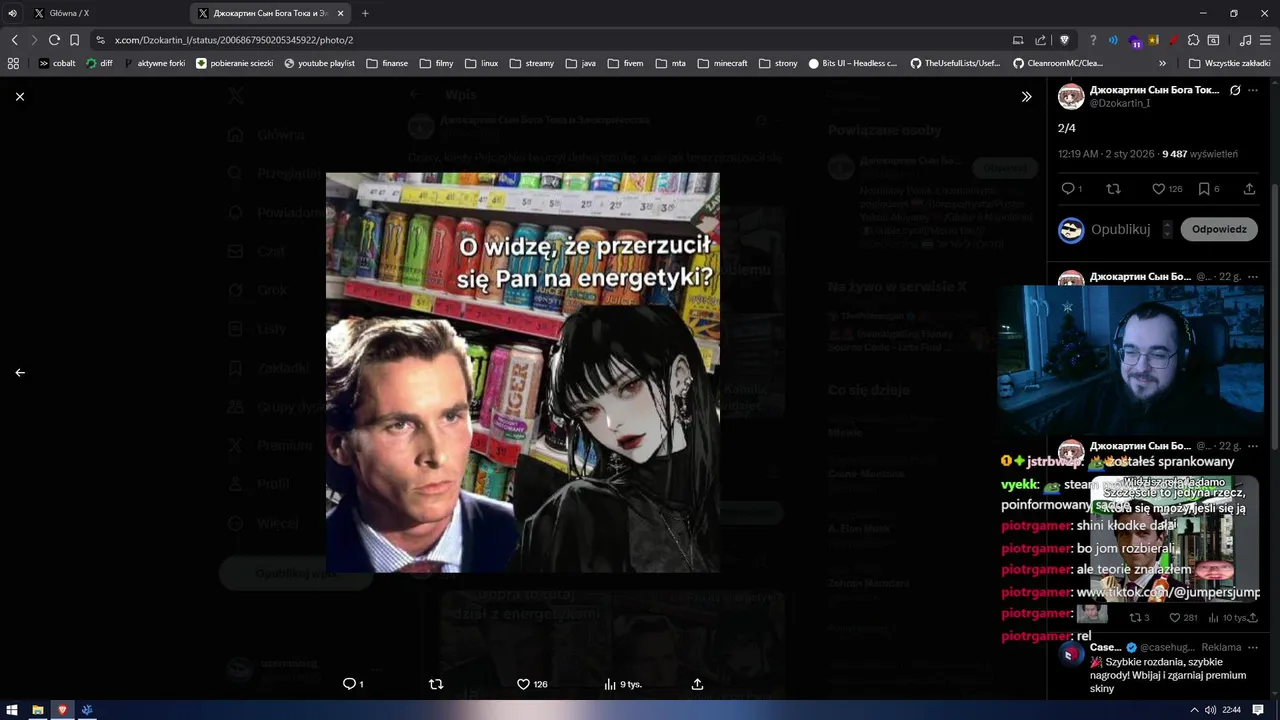Open the 9 487 wyświetleń view count
Viewport: 1280px width, 720px height.
tap(1200, 154)
